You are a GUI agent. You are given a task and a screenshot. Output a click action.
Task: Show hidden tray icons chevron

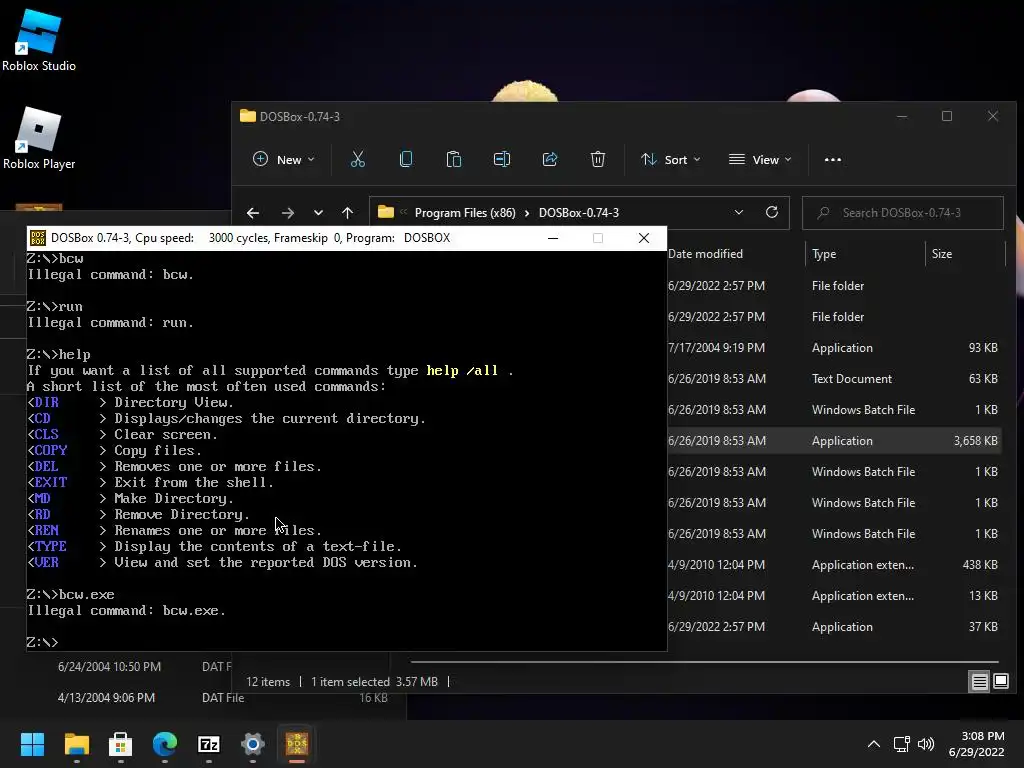[874, 744]
